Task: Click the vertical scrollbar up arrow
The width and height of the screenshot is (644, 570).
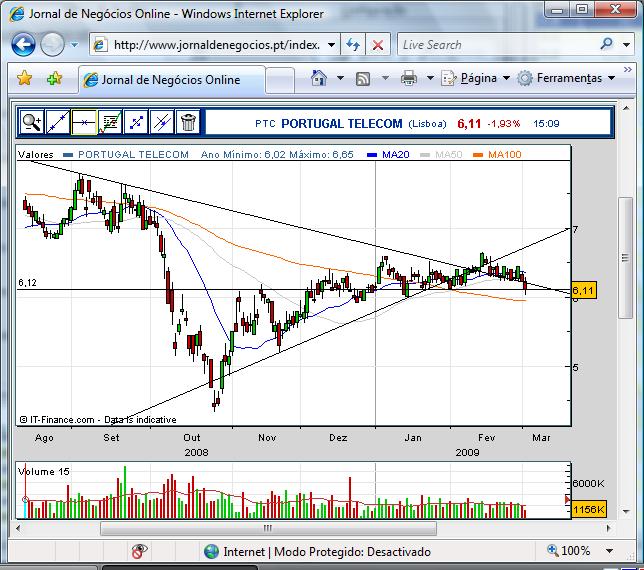Action: click(x=626, y=108)
